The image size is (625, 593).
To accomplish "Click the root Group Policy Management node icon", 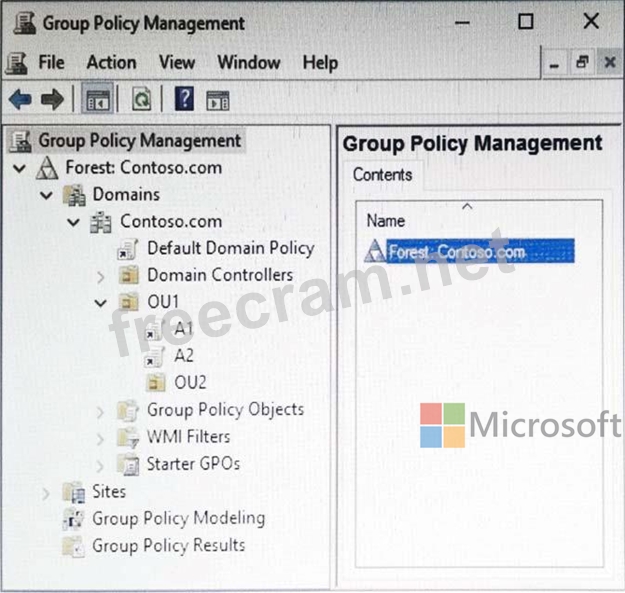I will tap(20, 141).
